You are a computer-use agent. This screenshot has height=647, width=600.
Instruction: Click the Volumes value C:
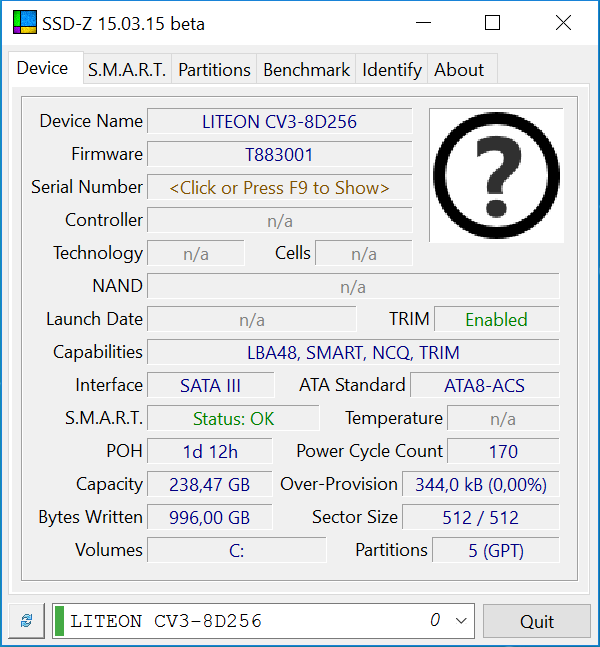[x=236, y=550]
